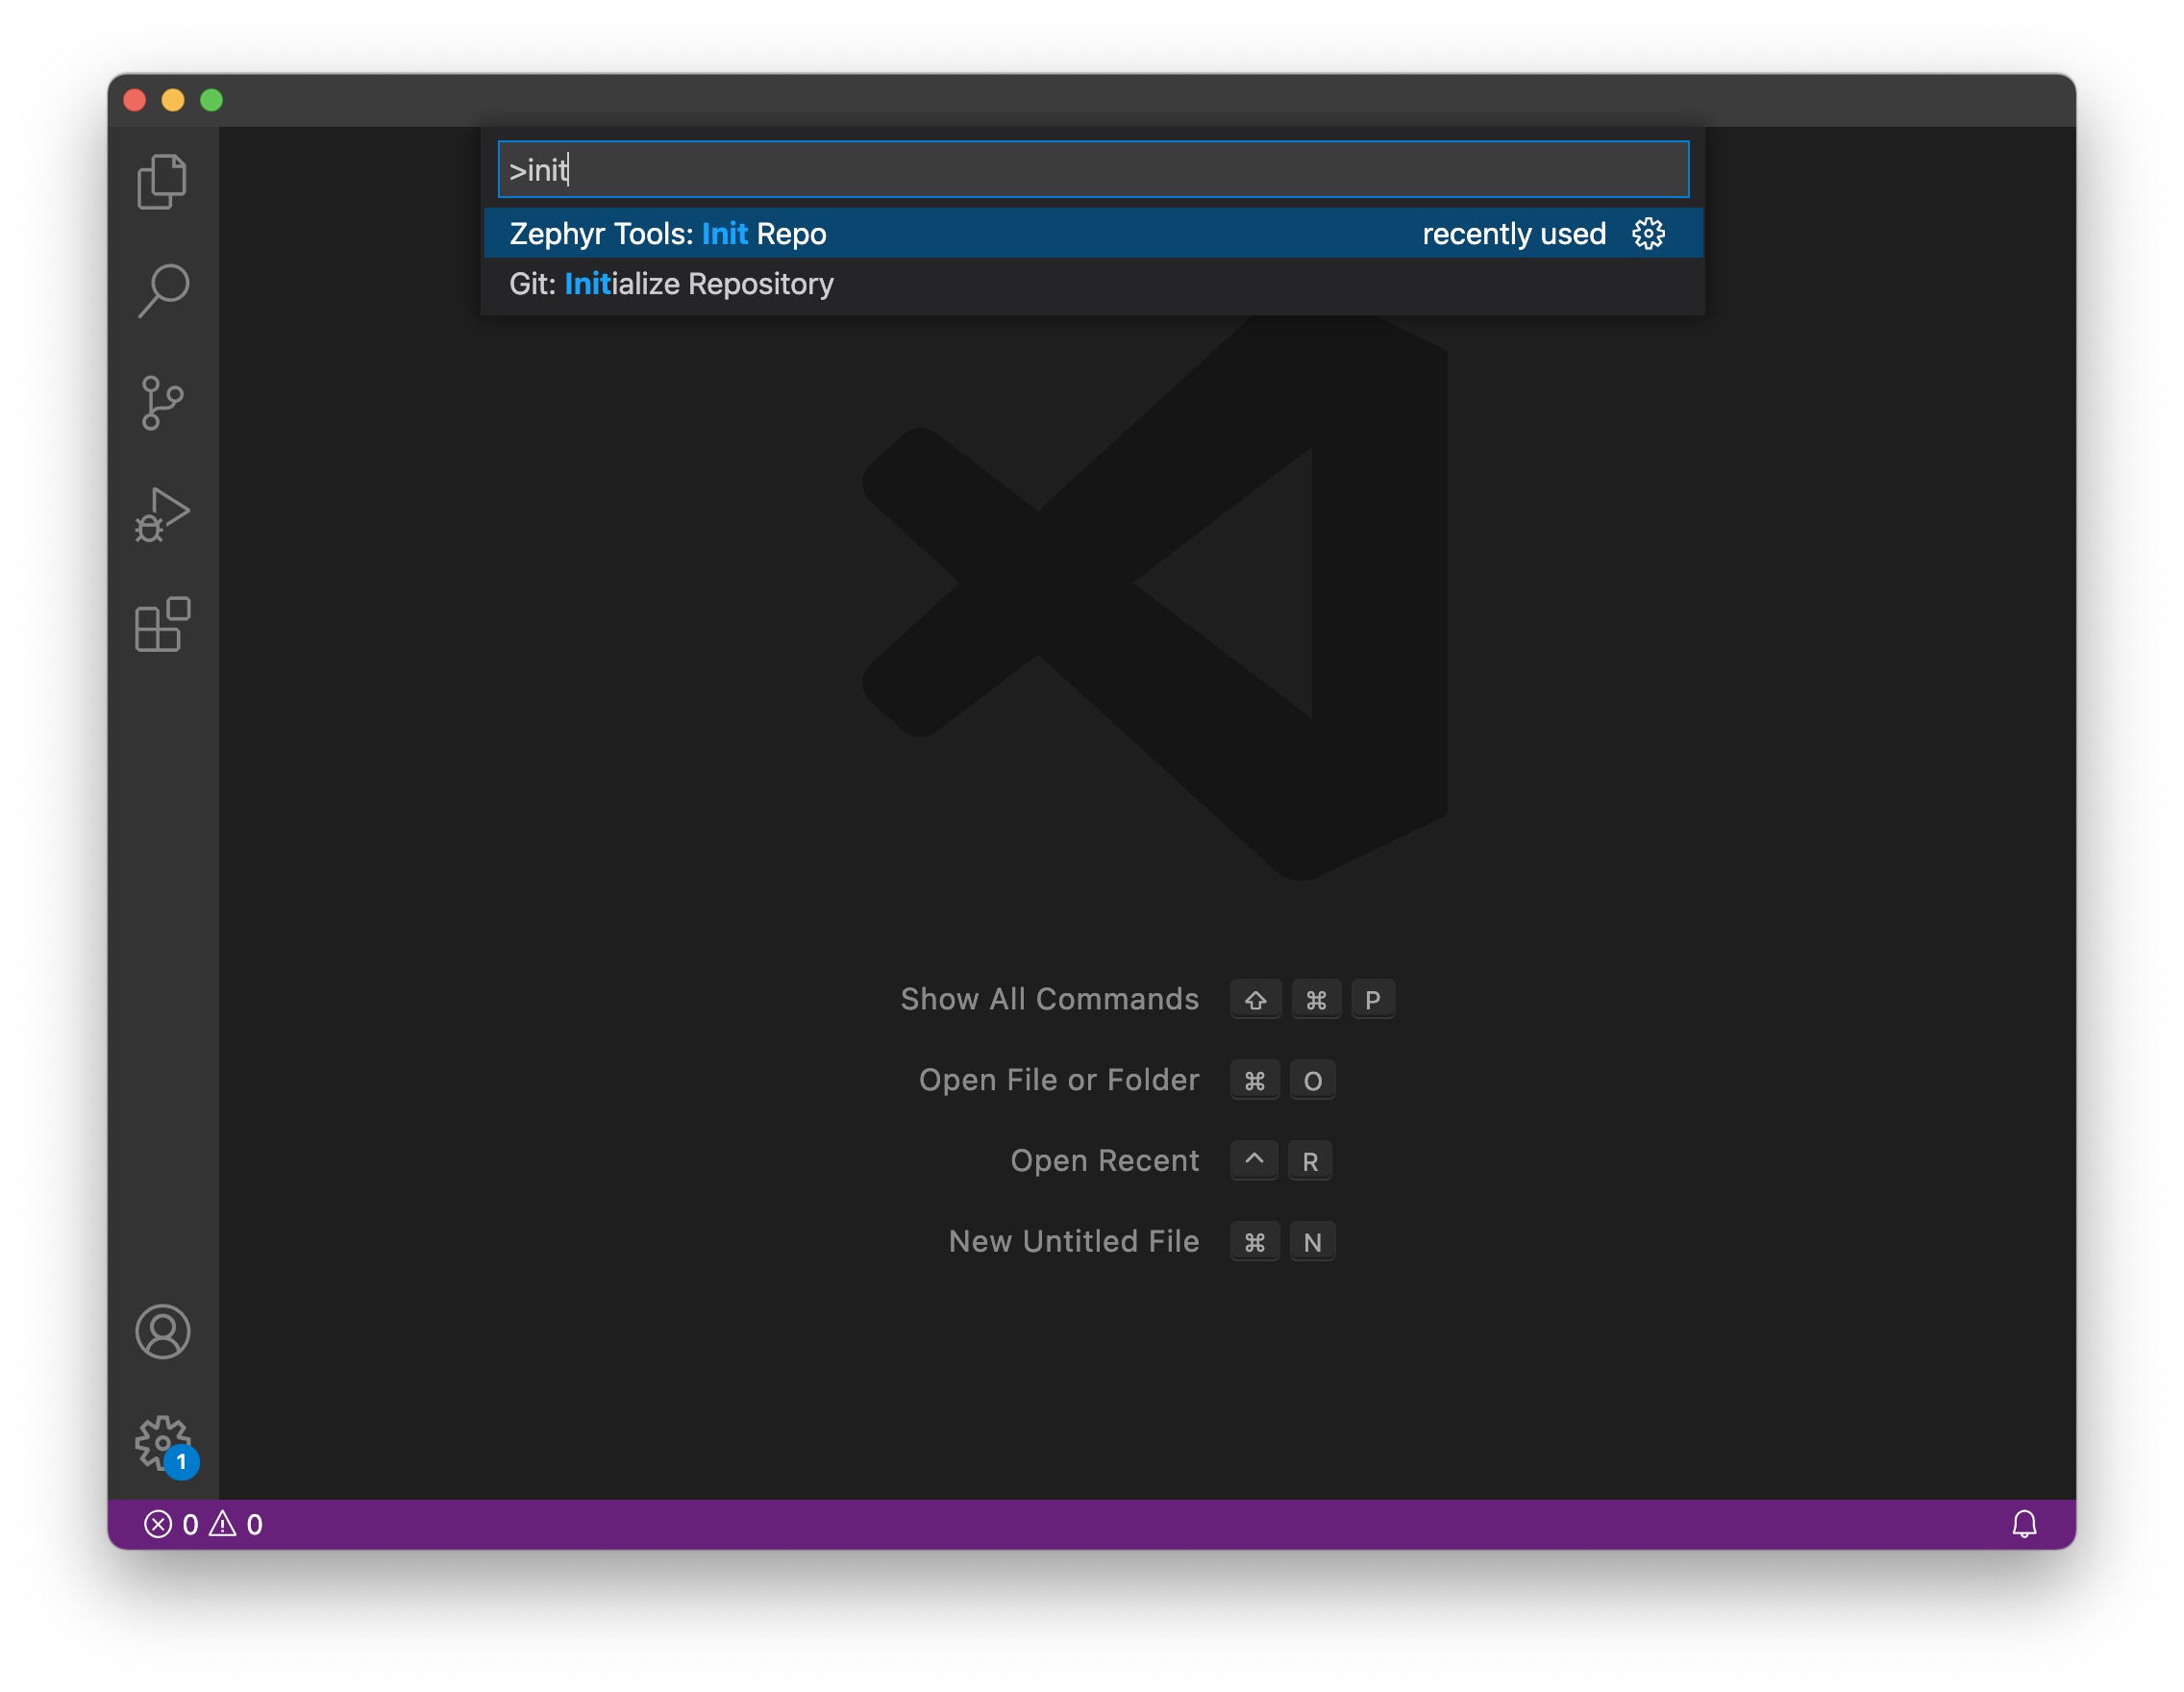Configure keybinding gear for Init Repo command
Viewport: 2184px width, 1692px height.
point(1648,234)
